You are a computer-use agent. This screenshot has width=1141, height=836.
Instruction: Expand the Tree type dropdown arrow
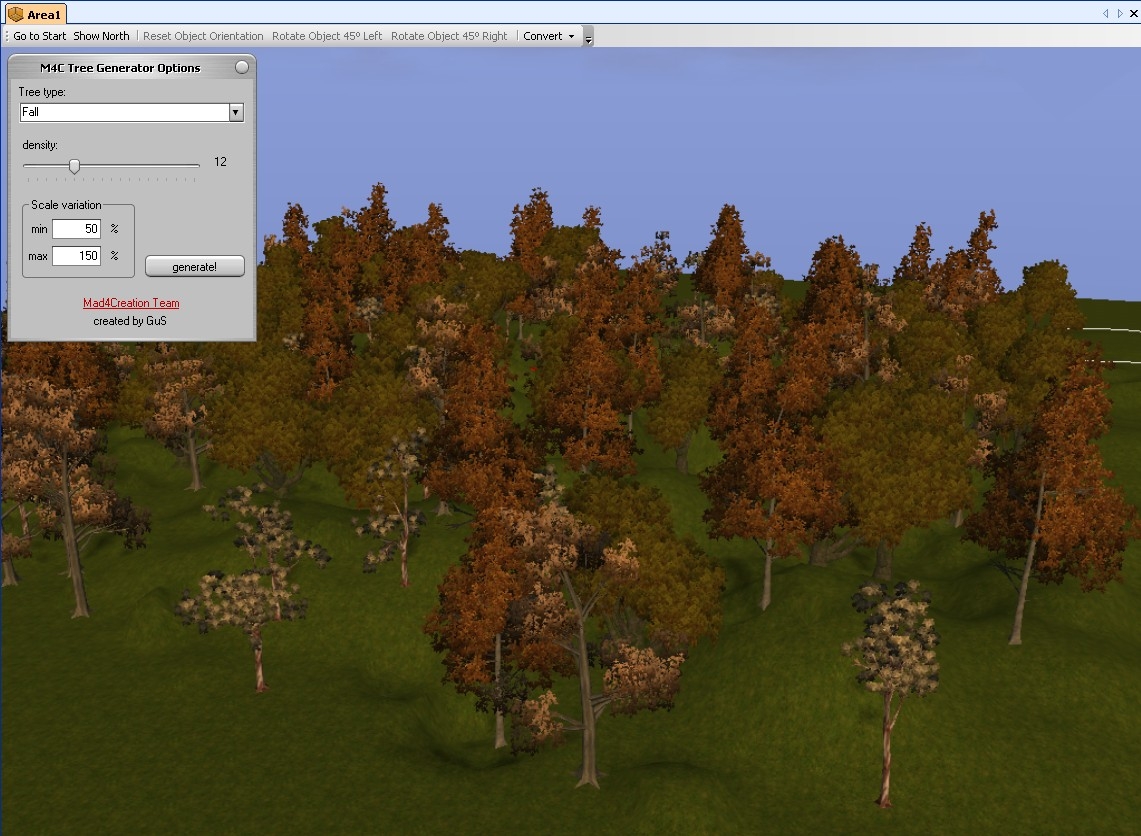coord(236,113)
